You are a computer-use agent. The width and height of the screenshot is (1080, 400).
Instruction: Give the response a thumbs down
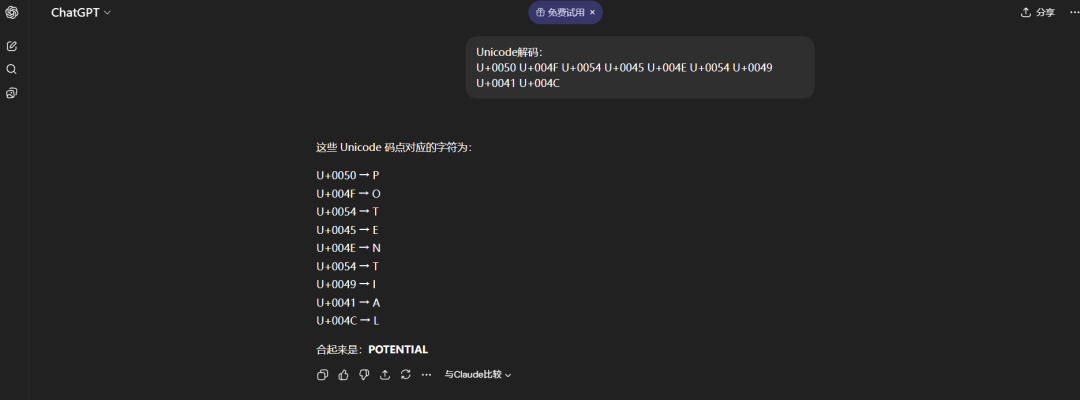[x=364, y=375]
